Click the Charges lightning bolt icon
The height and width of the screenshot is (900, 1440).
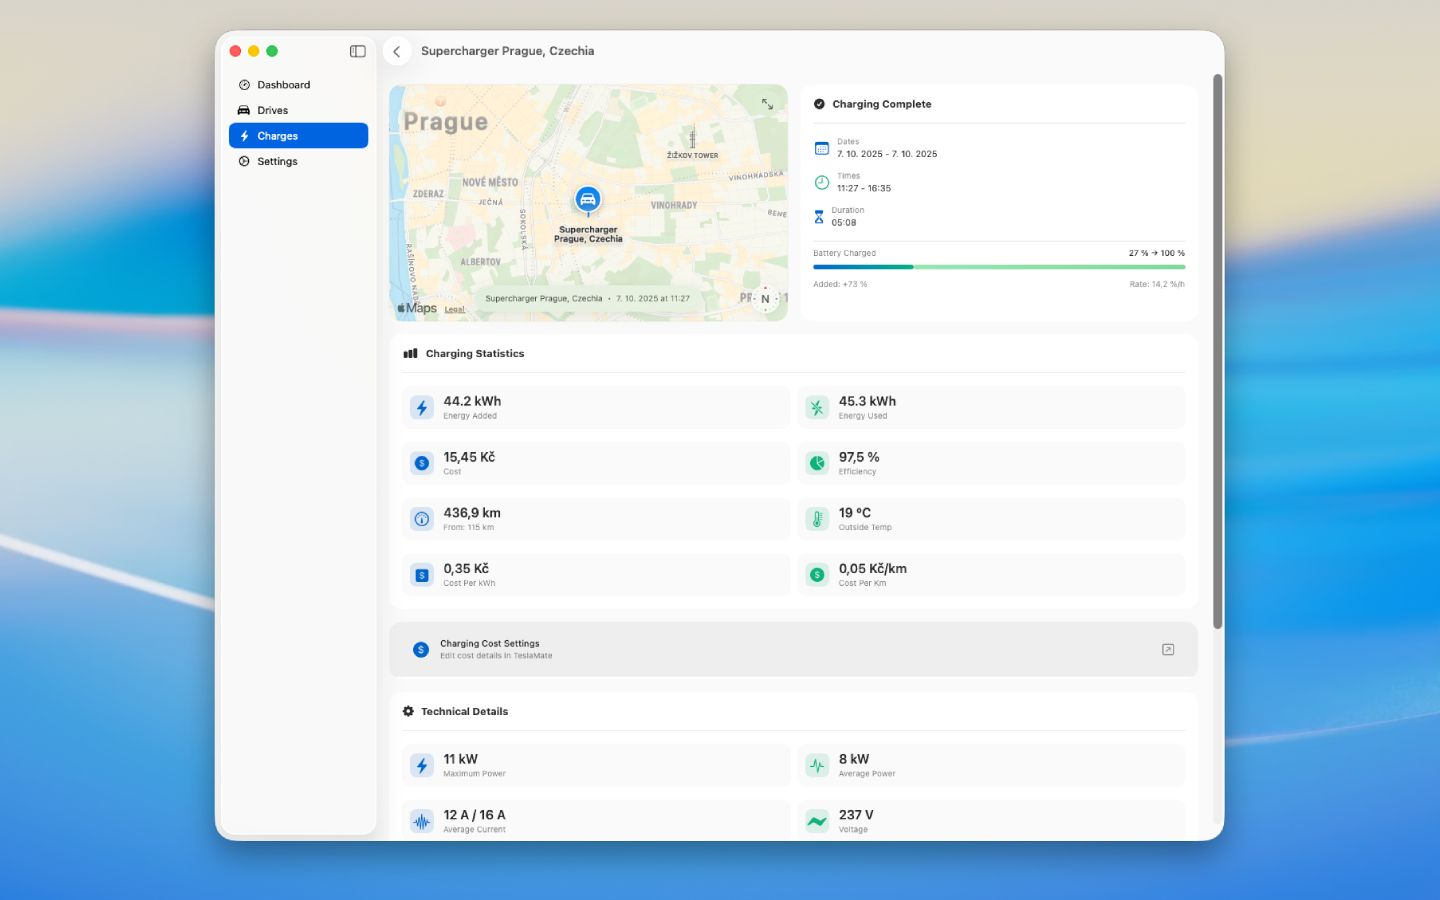click(x=244, y=136)
